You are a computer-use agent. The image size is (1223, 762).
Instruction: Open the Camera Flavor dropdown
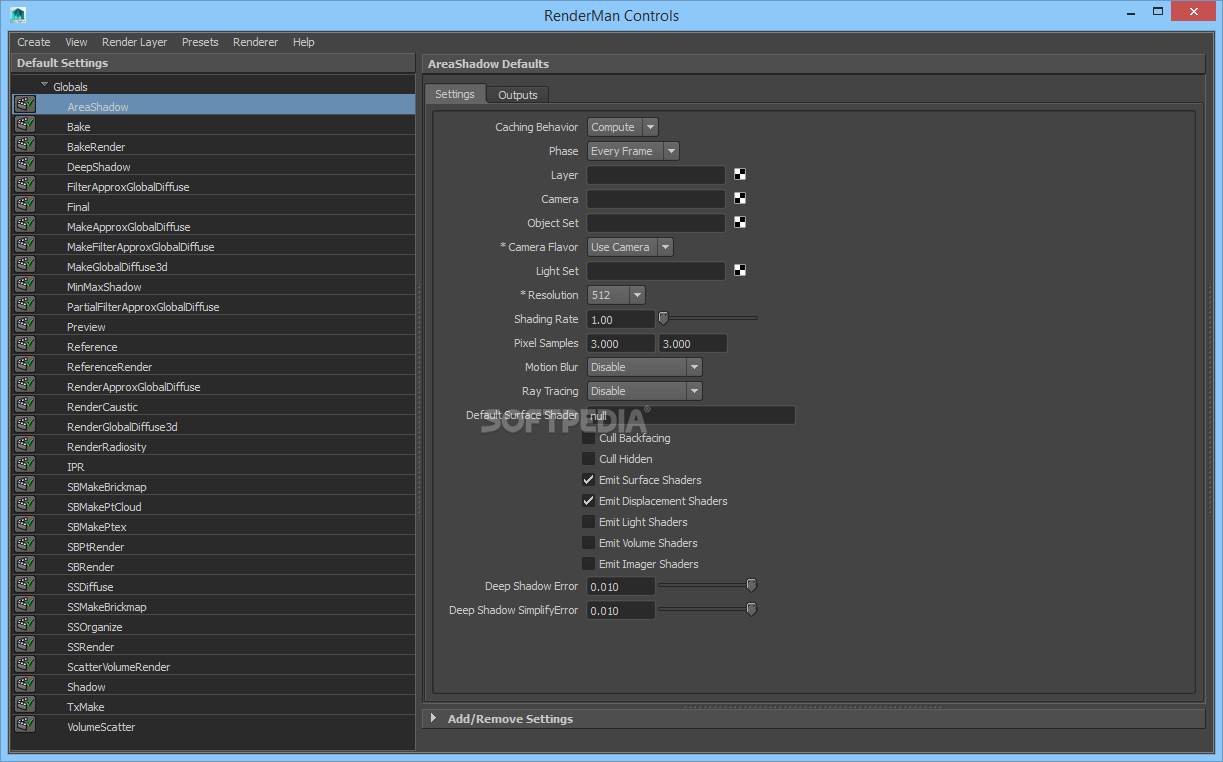pyautogui.click(x=630, y=247)
